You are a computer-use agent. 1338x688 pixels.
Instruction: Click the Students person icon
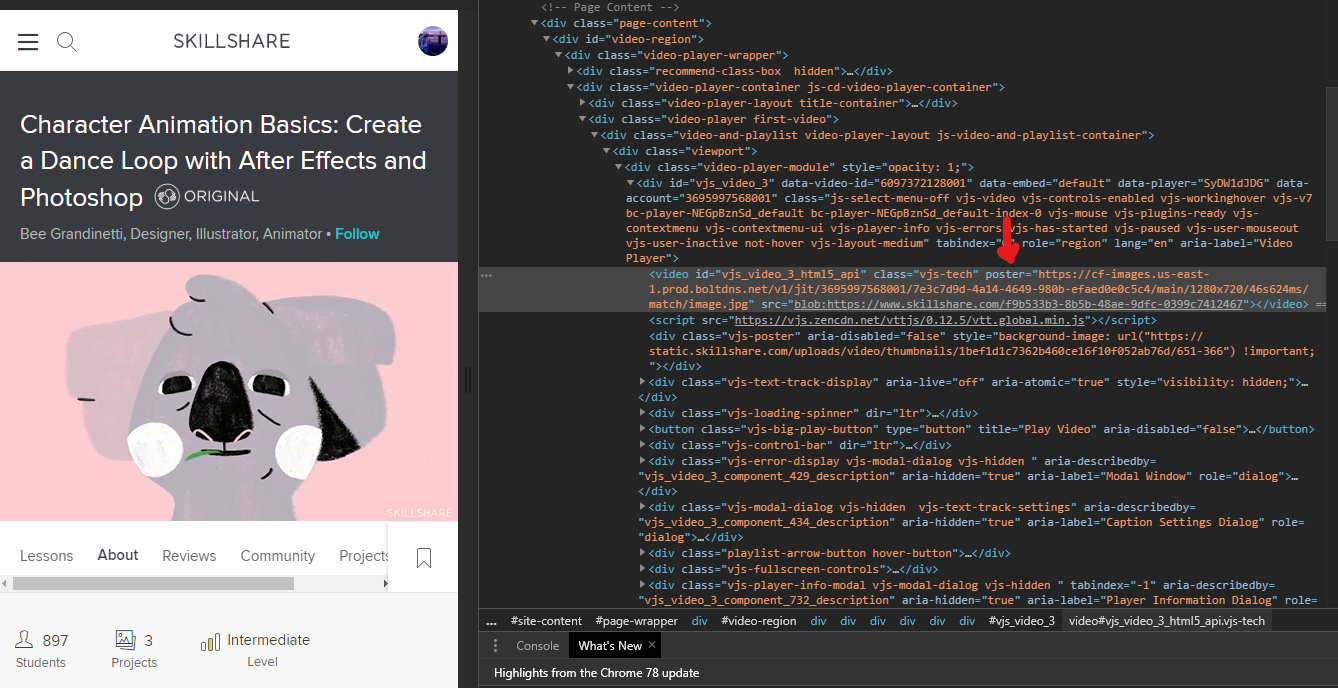pos(25,640)
